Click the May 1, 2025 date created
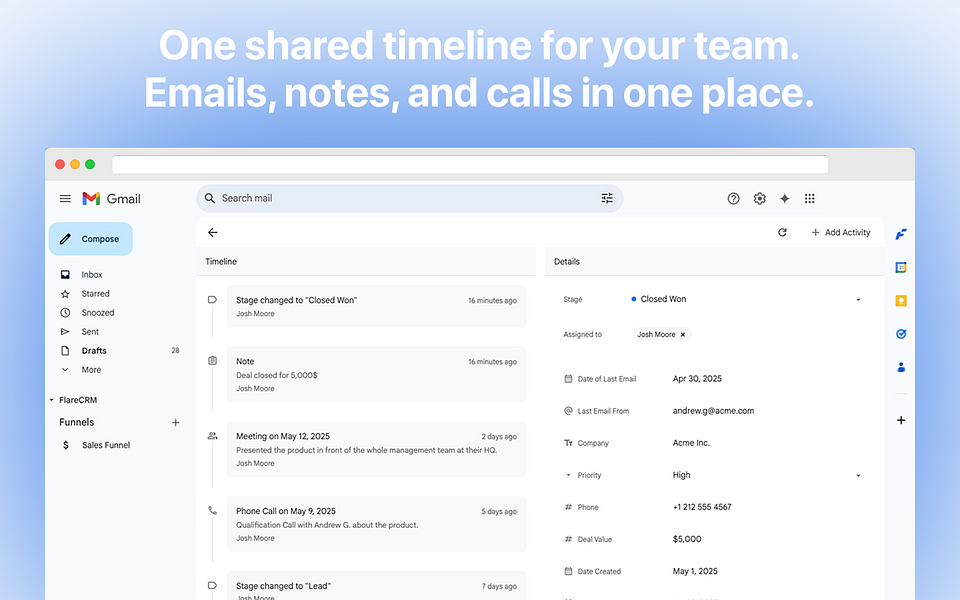This screenshot has width=960, height=600. [695, 571]
